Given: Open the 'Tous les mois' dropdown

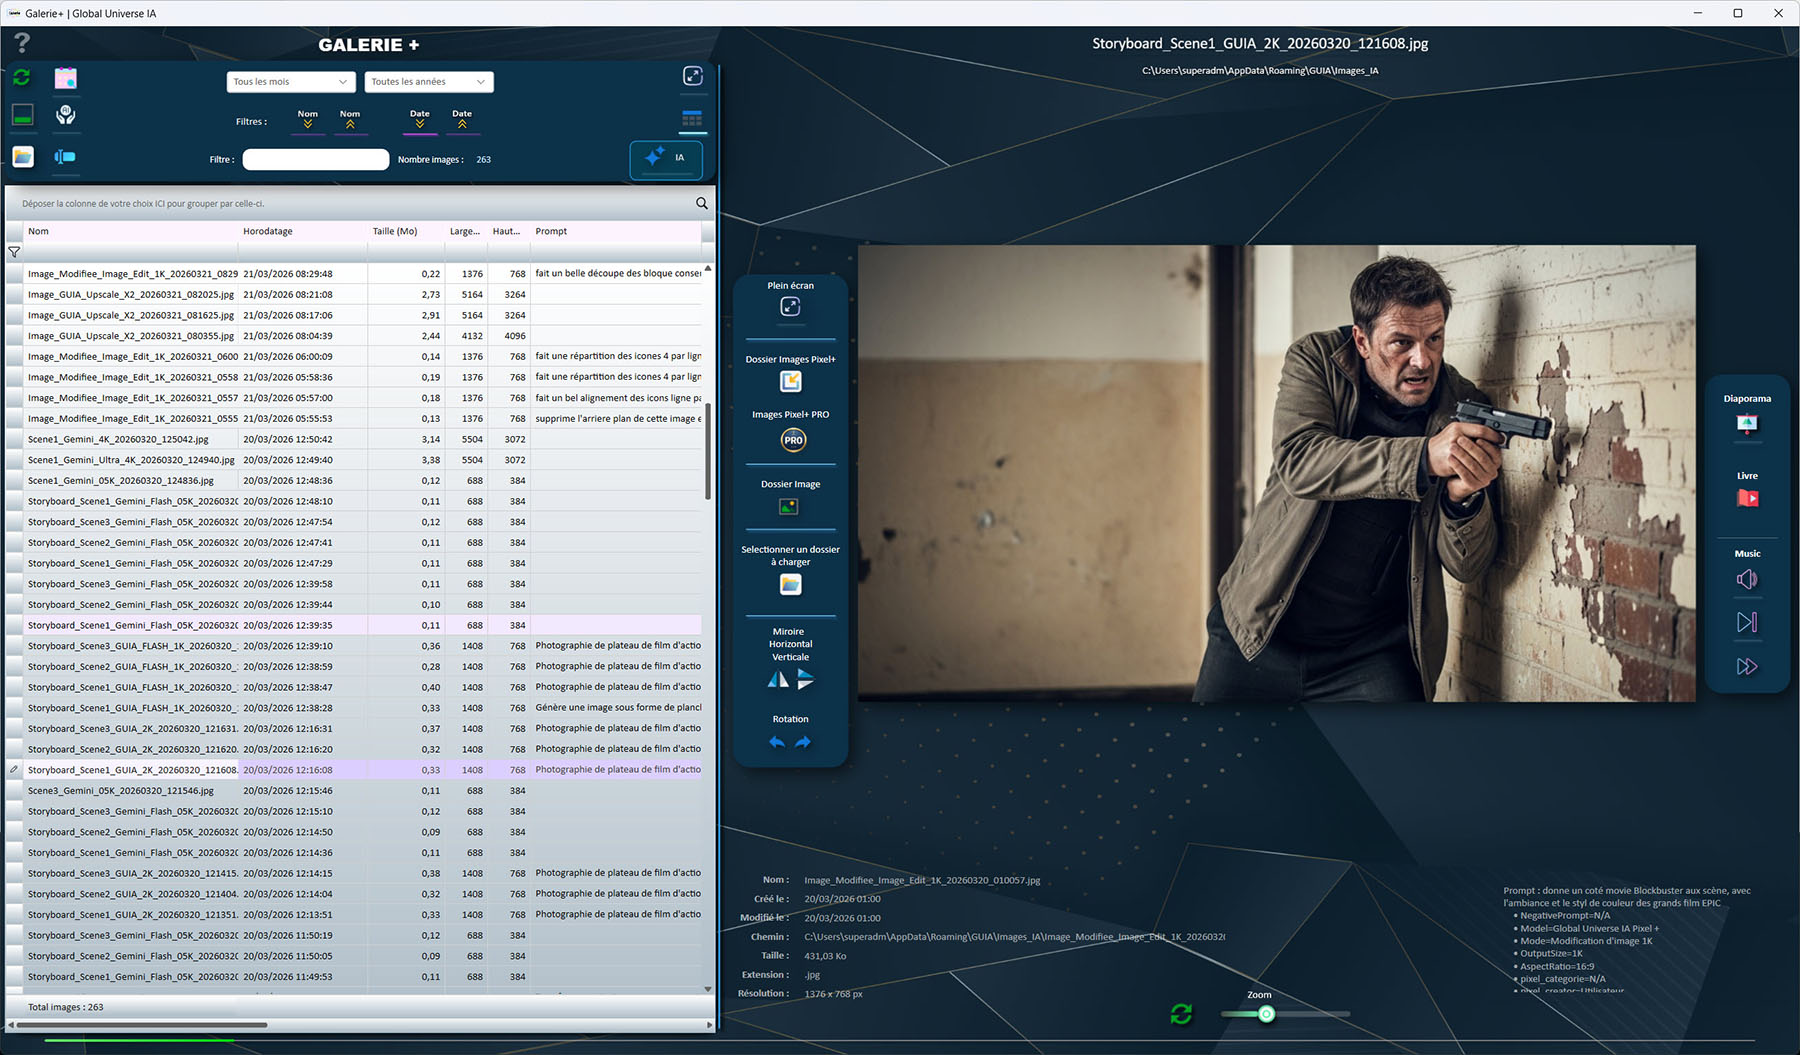Looking at the screenshot, I should tap(290, 82).
